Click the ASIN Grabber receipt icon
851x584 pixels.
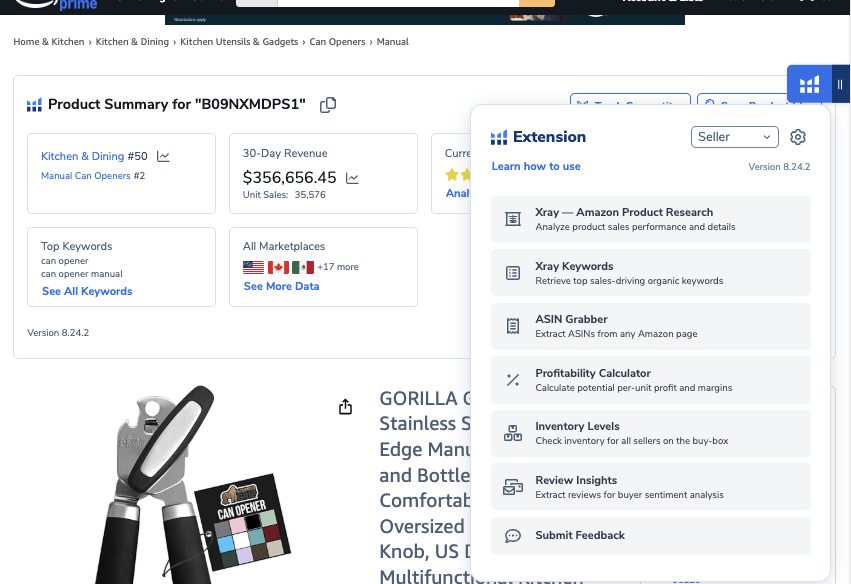[513, 326]
